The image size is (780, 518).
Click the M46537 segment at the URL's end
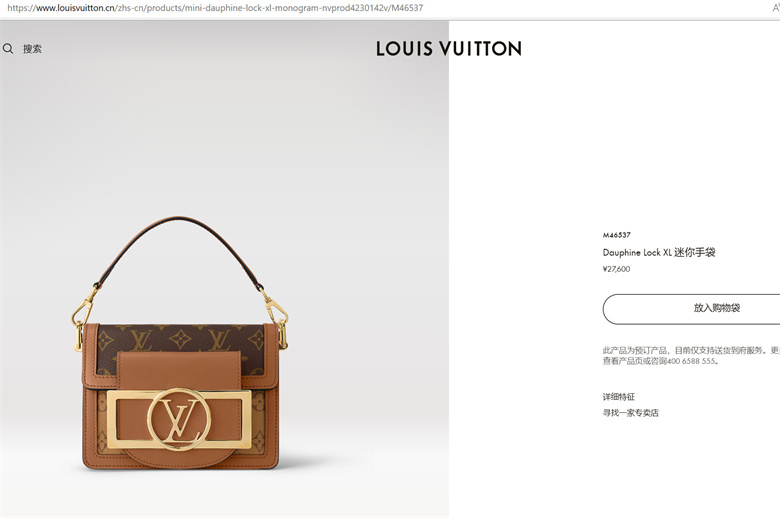pyautogui.click(x=407, y=8)
